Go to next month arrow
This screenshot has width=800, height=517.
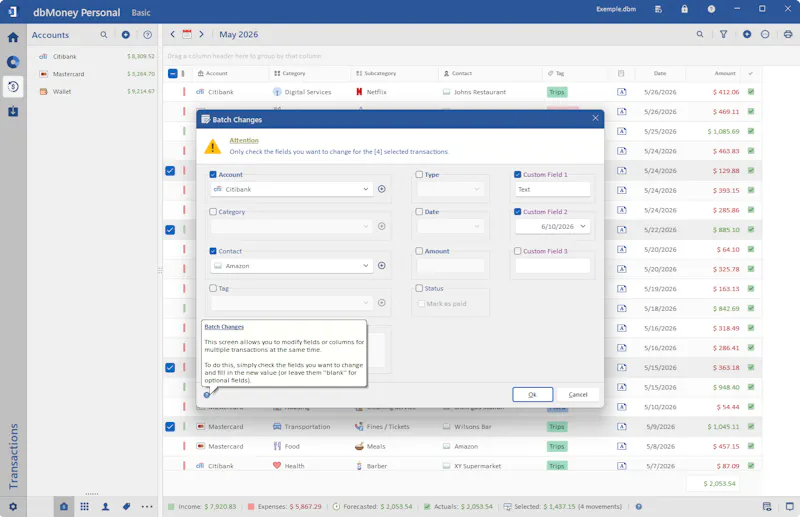[202, 34]
